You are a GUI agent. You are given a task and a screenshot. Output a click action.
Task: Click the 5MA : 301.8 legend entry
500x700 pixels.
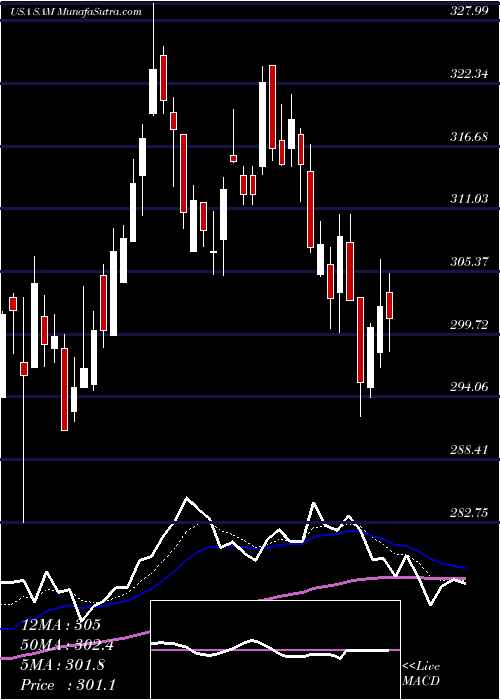click(x=61, y=665)
